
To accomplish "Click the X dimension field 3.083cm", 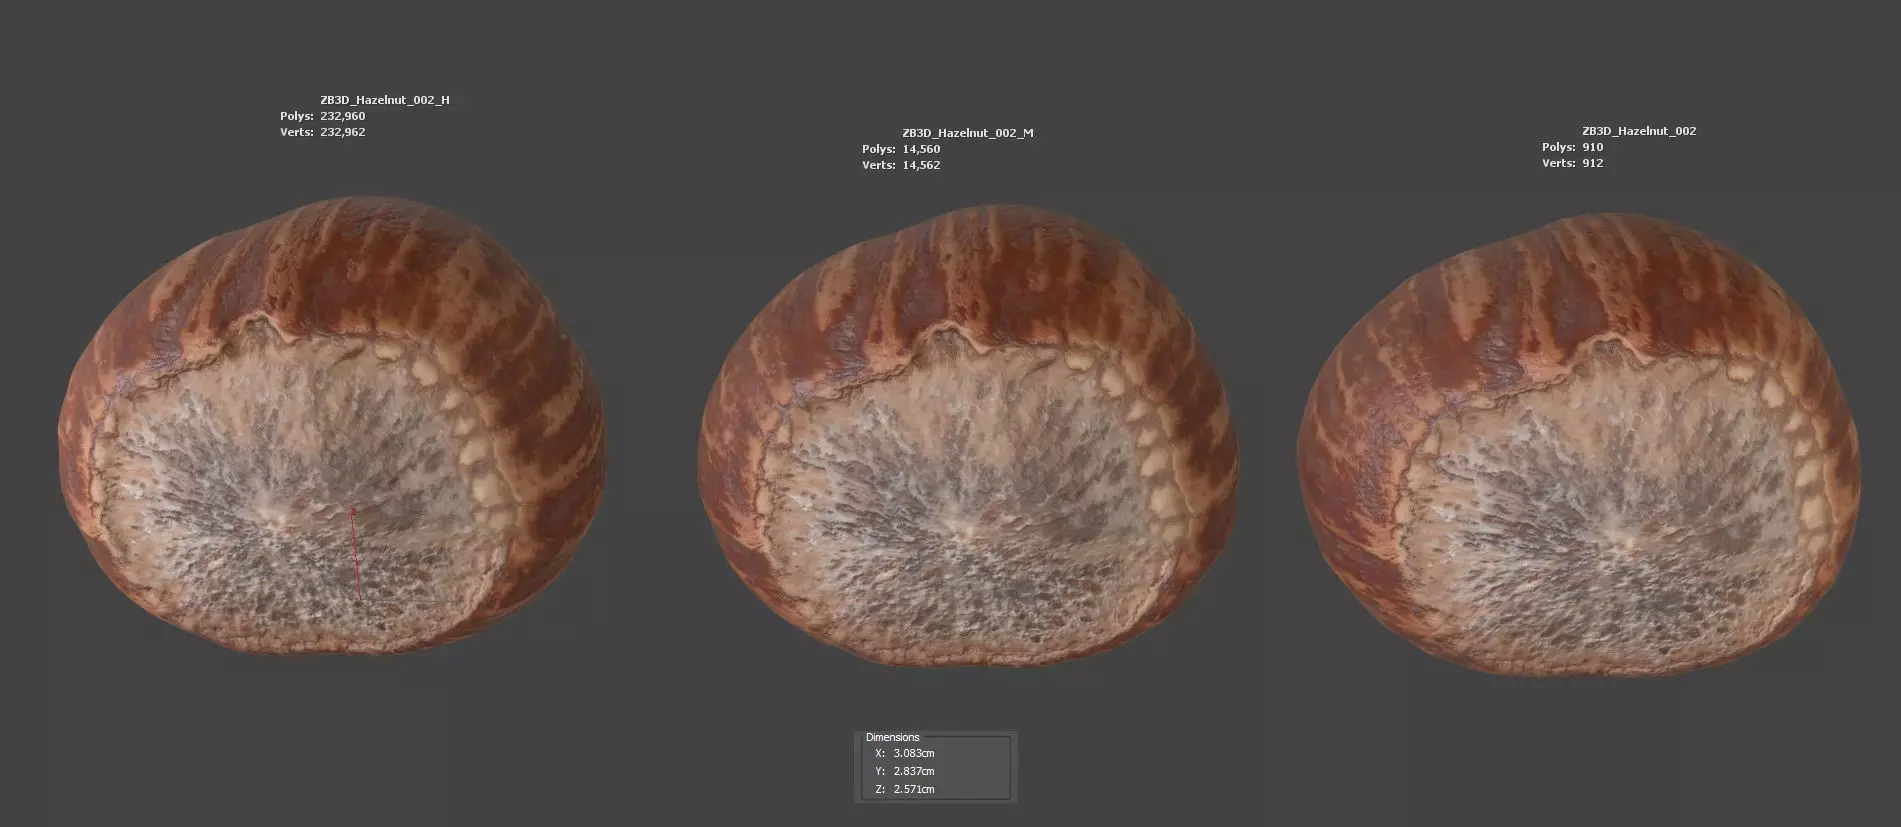I will (914, 753).
